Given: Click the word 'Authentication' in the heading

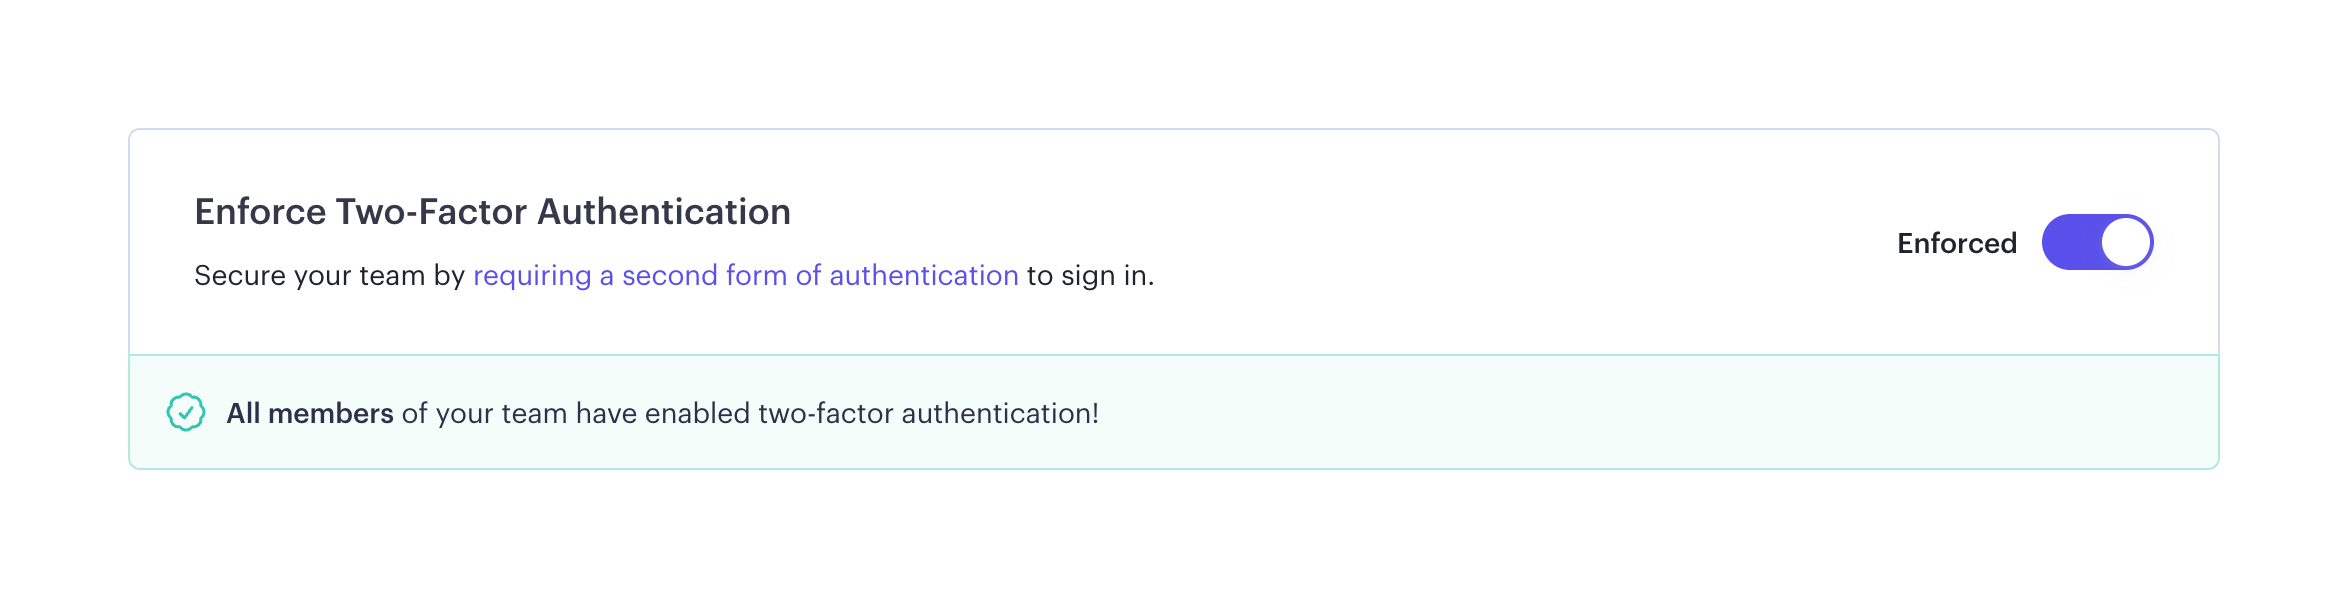Looking at the screenshot, I should click(664, 212).
